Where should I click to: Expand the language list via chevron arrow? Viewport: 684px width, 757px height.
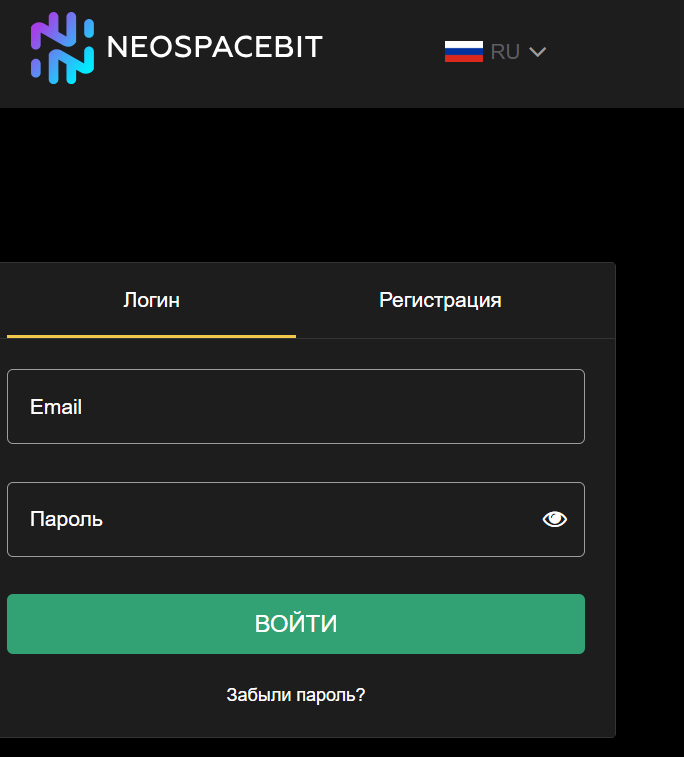pyautogui.click(x=537, y=52)
